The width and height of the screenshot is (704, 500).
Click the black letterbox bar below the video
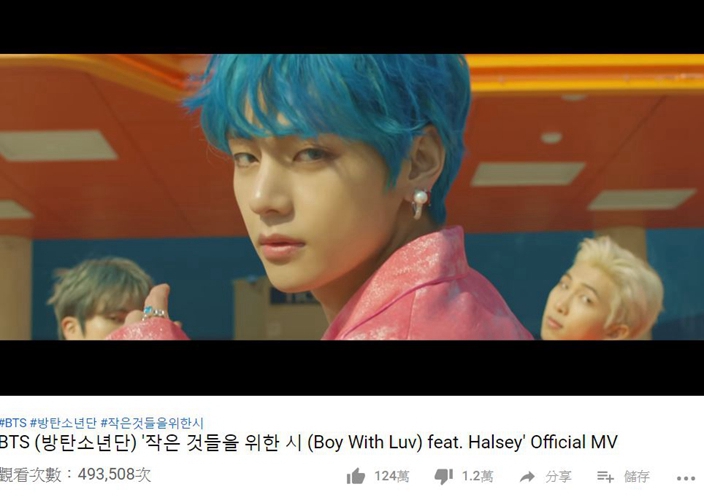tap(352, 368)
